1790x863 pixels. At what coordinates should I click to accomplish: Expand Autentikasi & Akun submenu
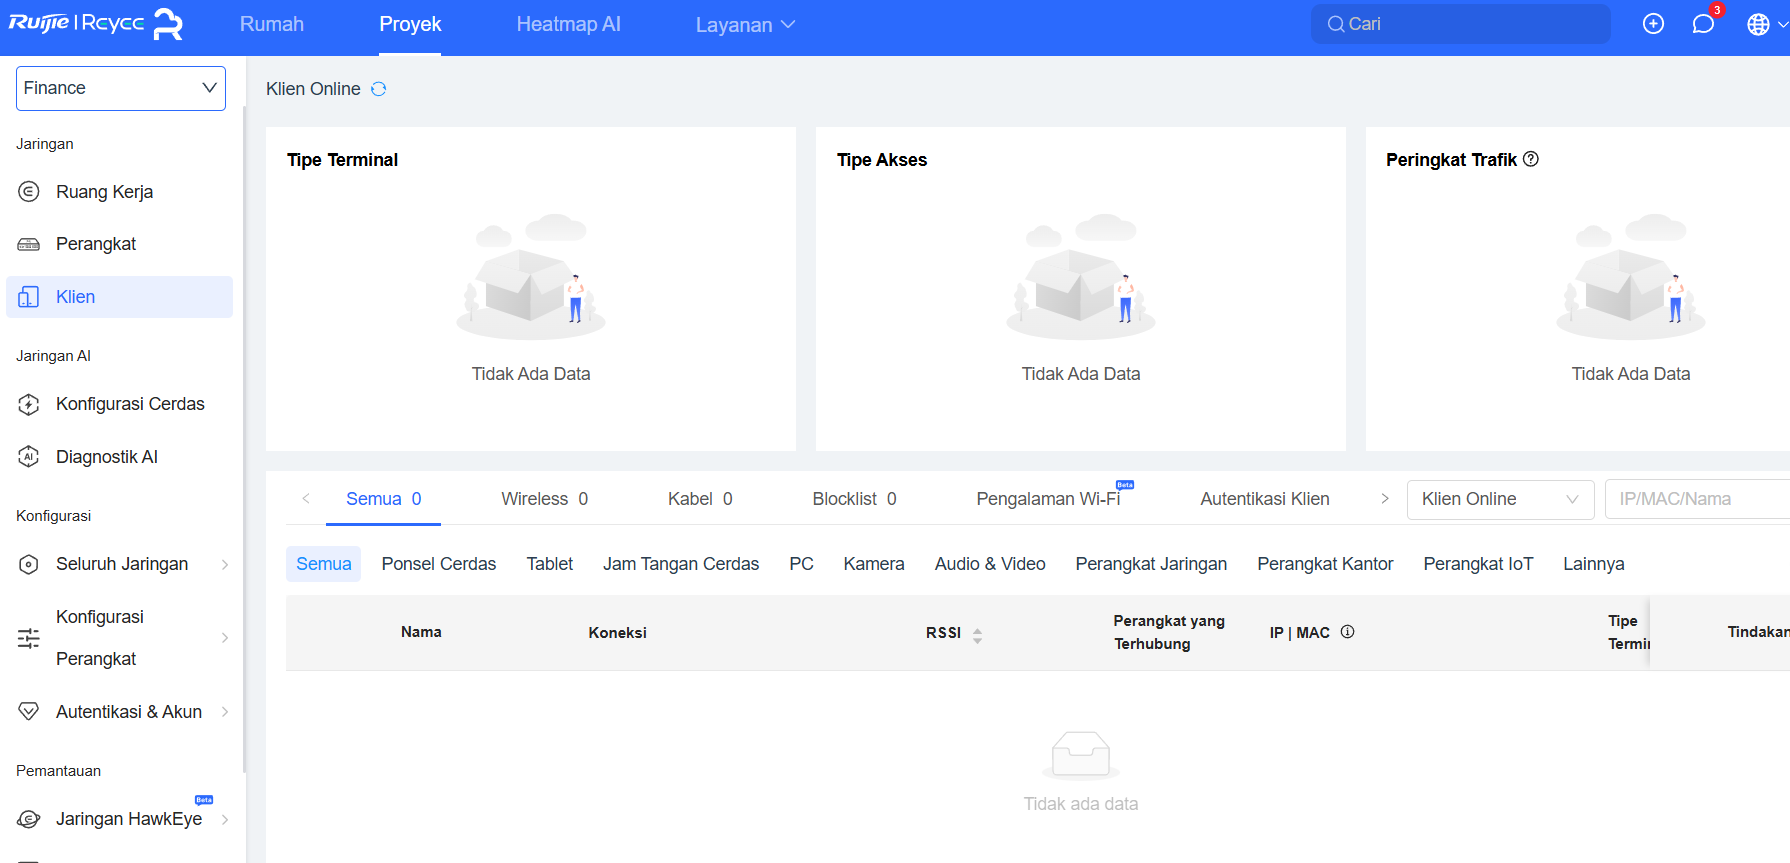224,712
